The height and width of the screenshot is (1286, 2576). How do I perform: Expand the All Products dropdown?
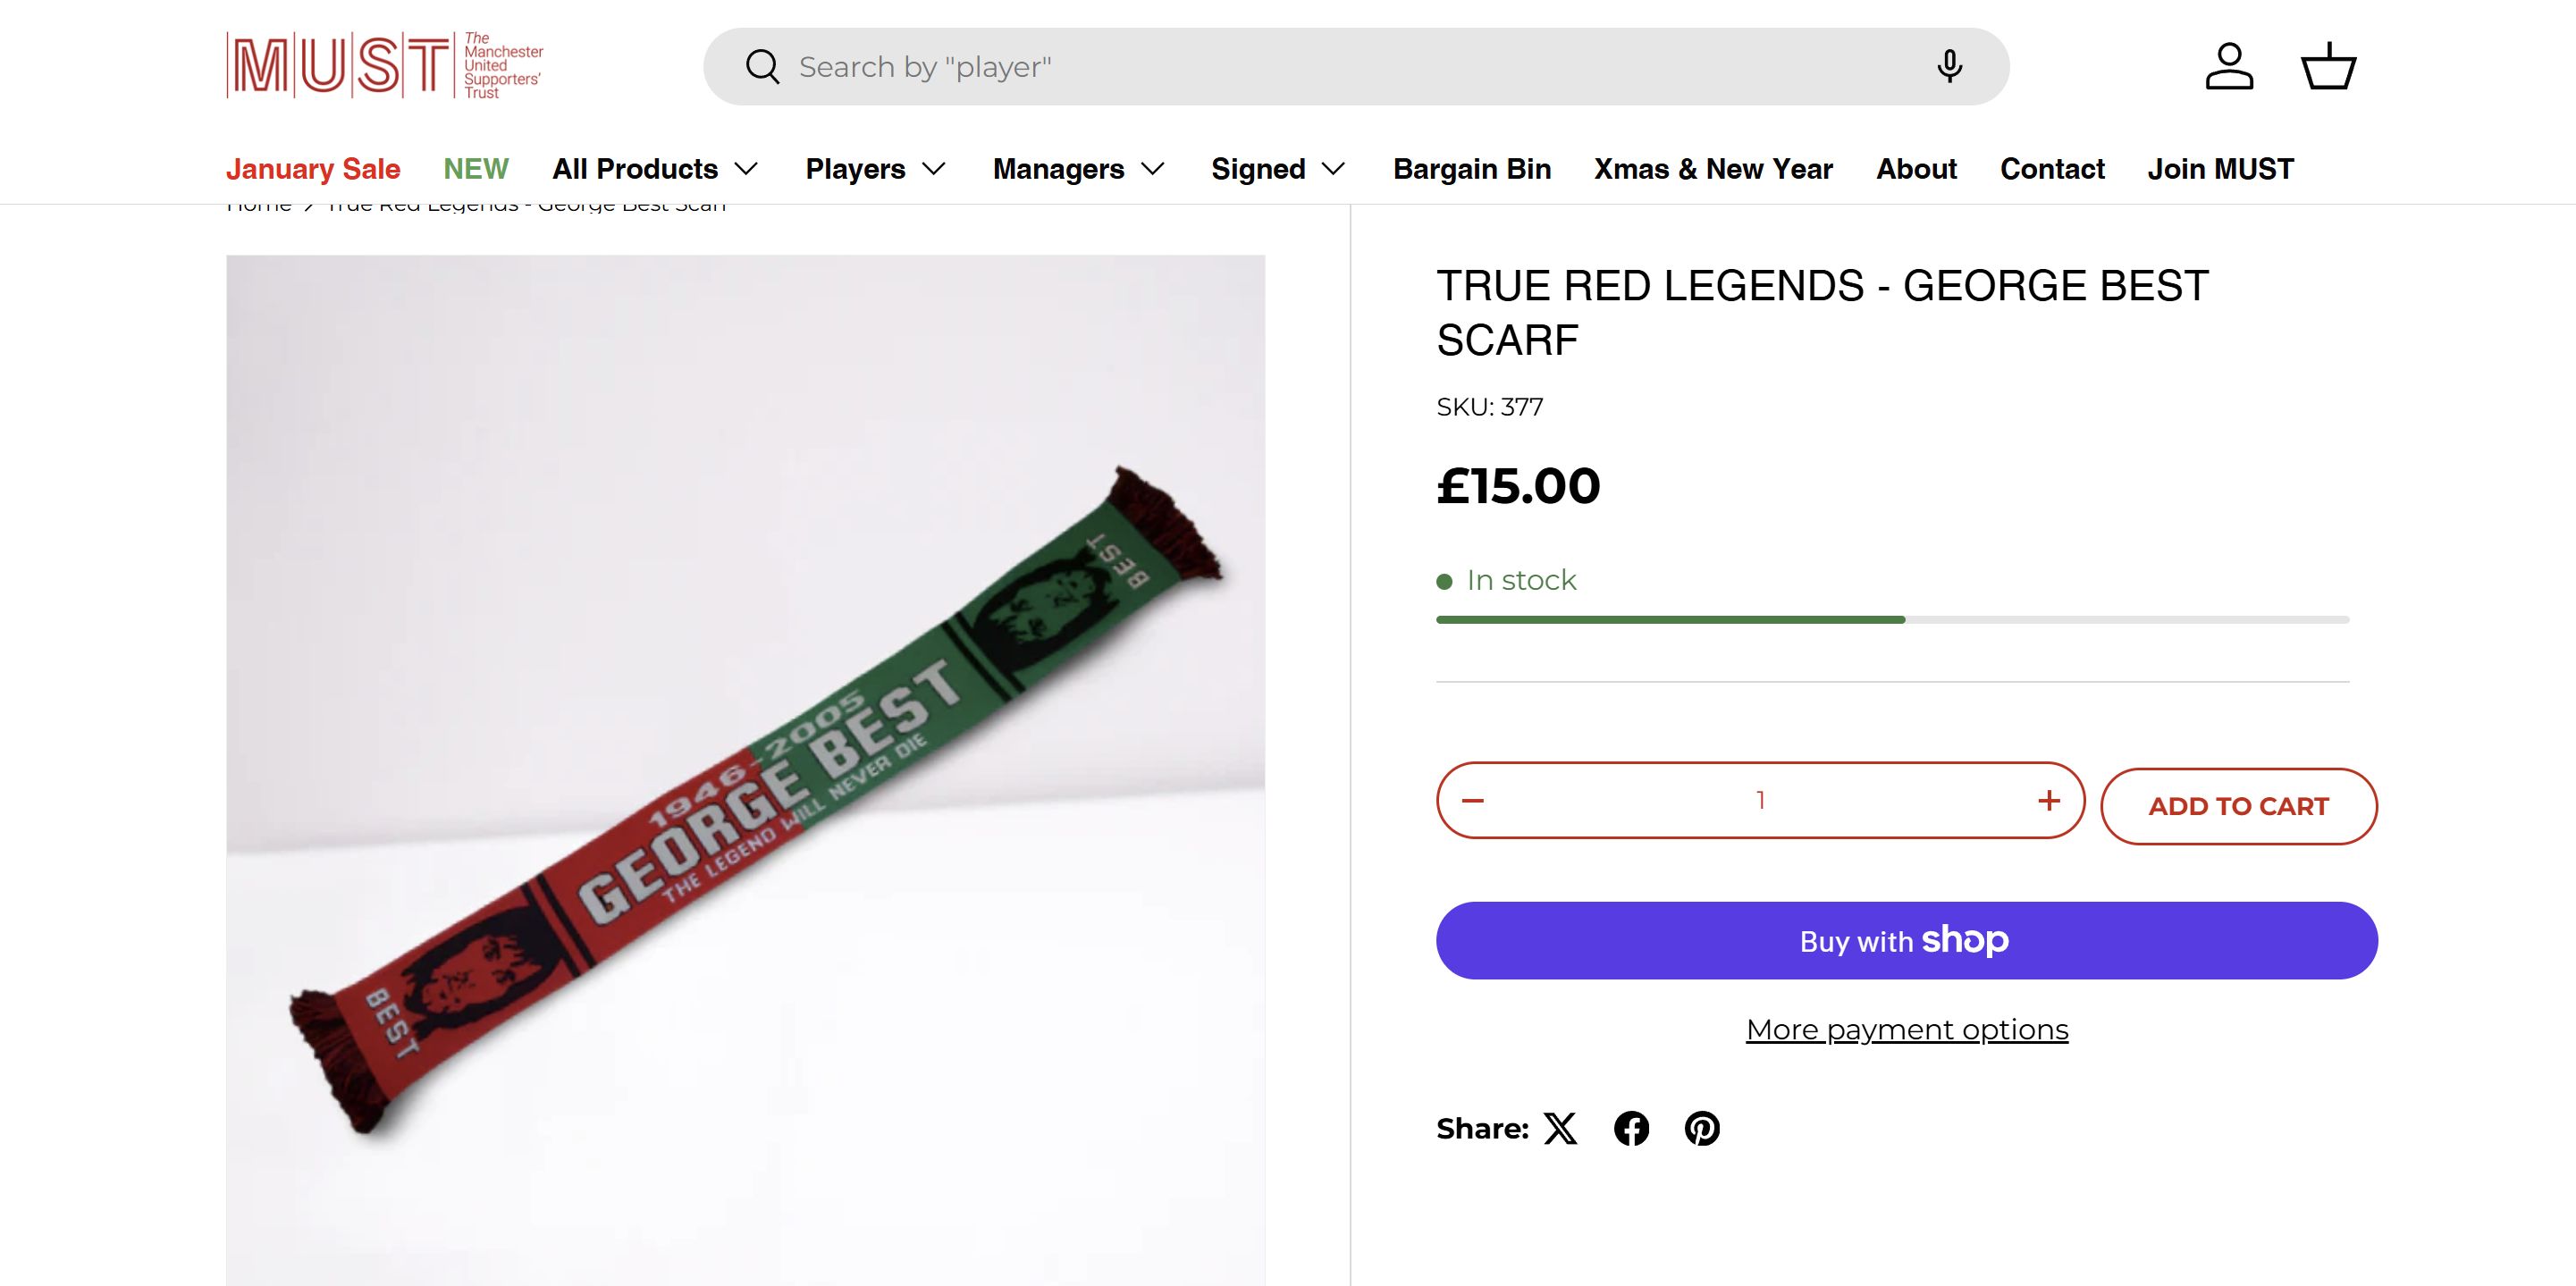pyautogui.click(x=655, y=169)
